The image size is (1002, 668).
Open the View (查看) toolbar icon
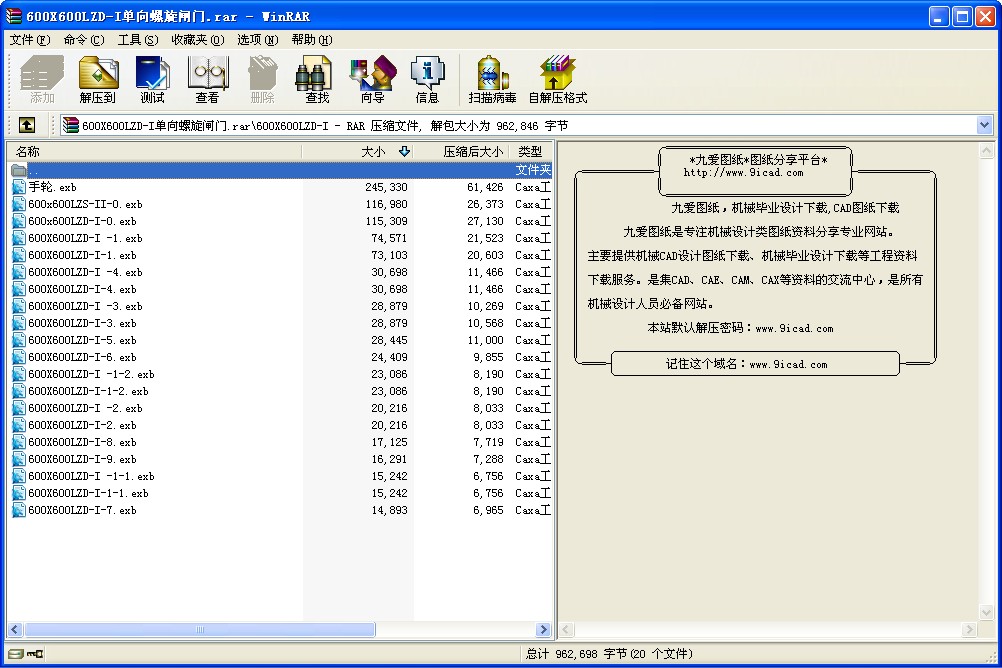[x=207, y=80]
